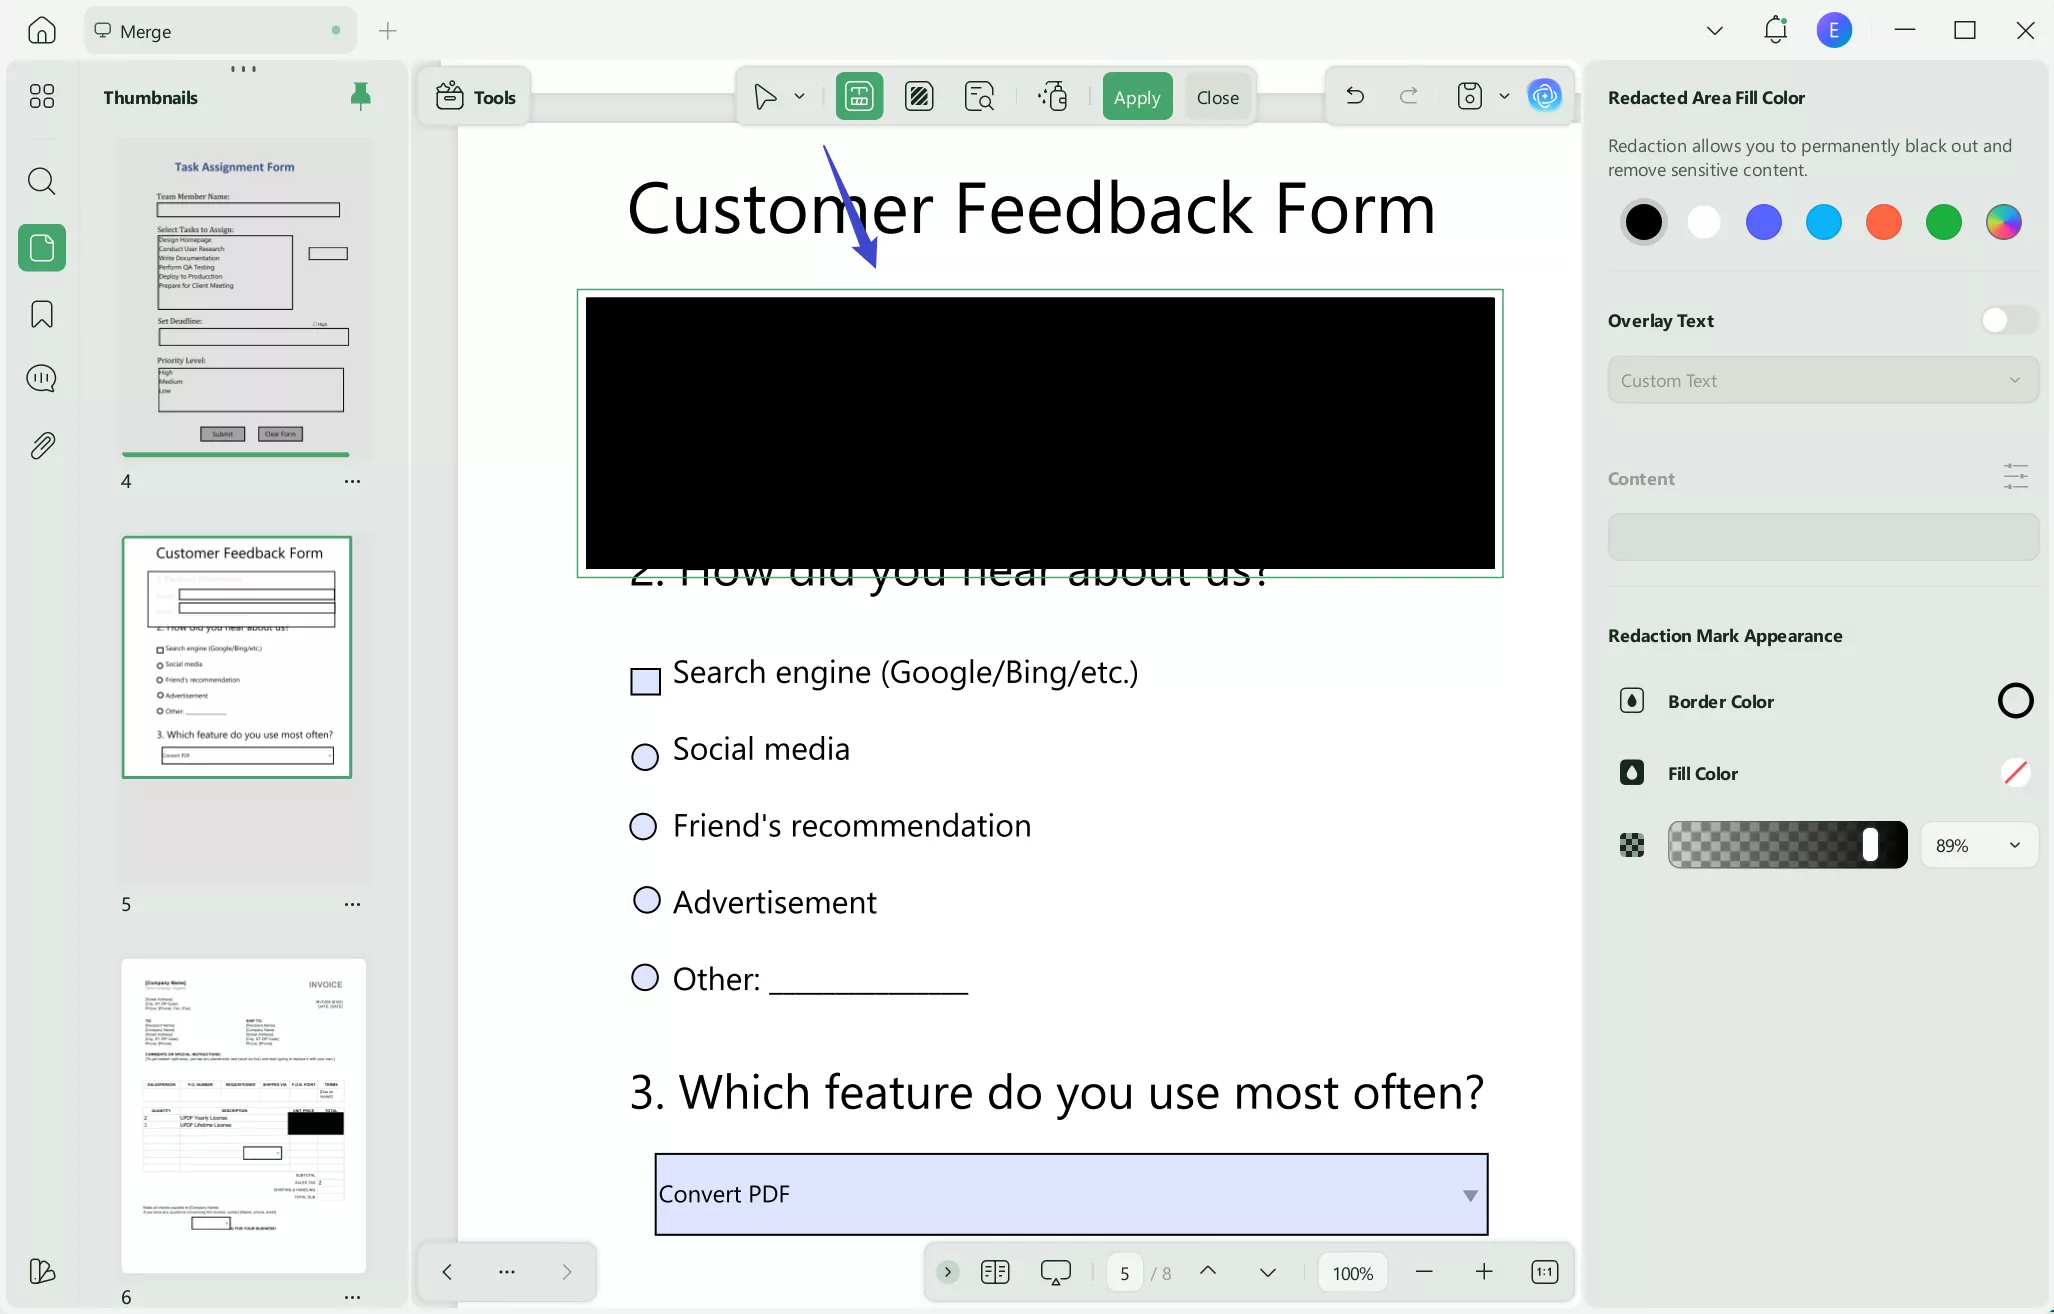This screenshot has width=2054, height=1314.
Task: Select the Social media radio button
Action: pos(645,756)
